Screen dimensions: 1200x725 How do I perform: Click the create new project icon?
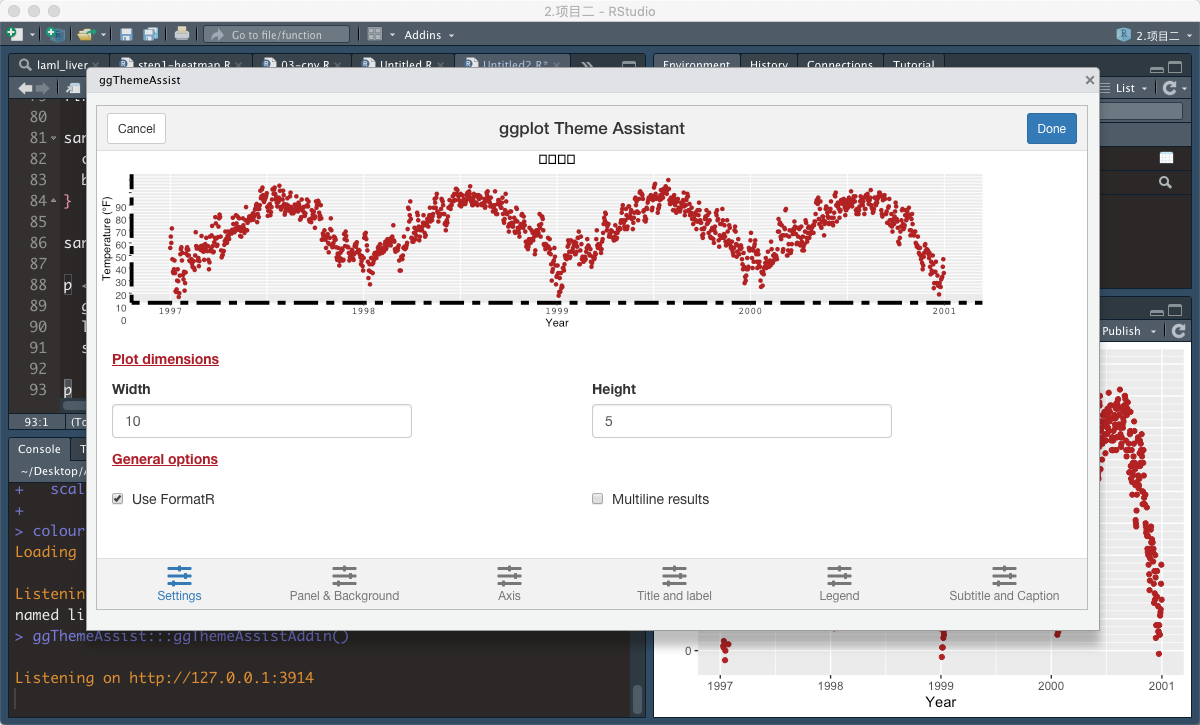[x=54, y=34]
